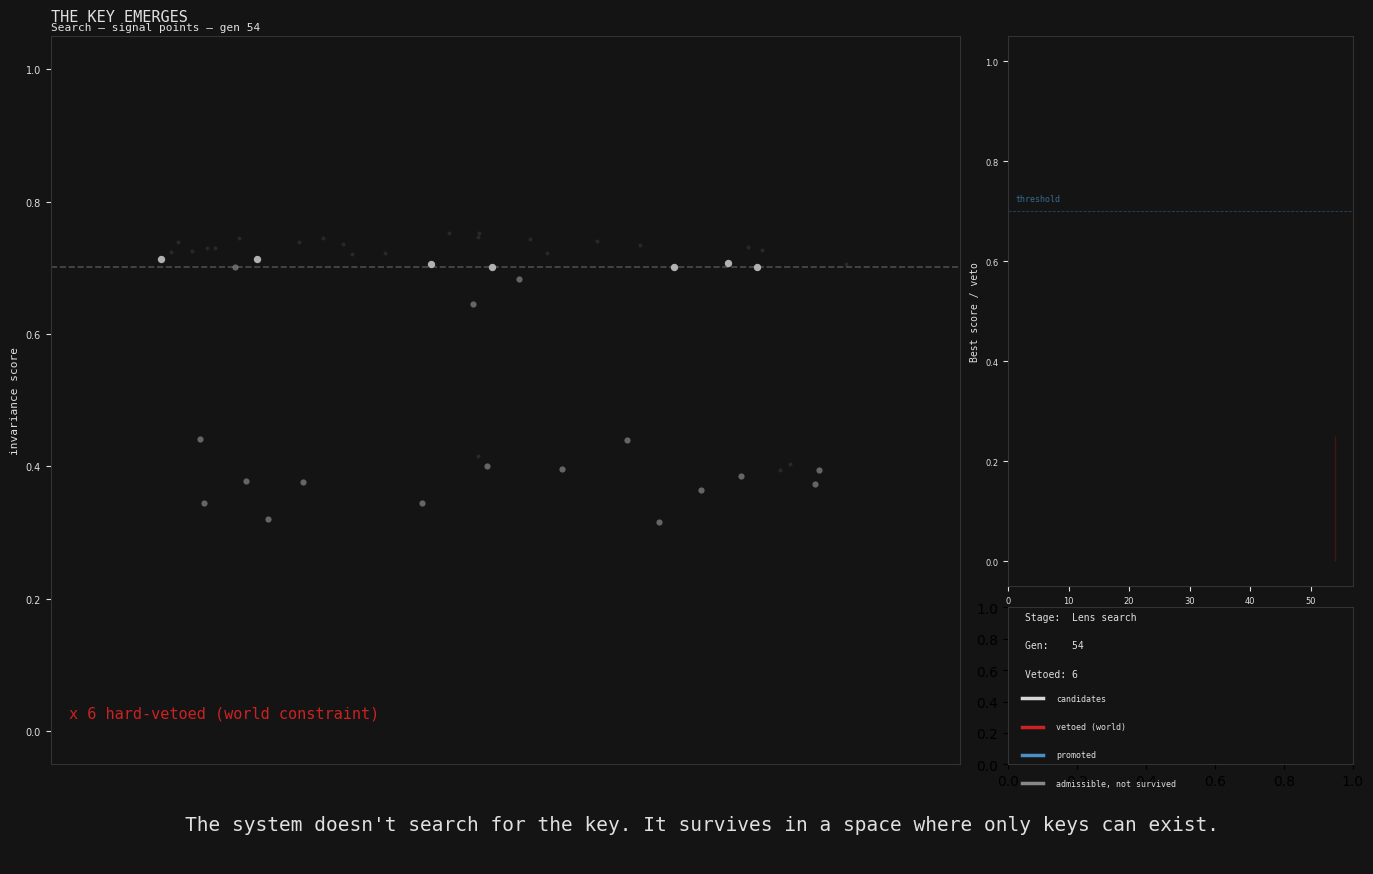This screenshot has height=874, width=1373.
Task: Click the red vertical line at generation 54
Action: (x=1334, y=498)
